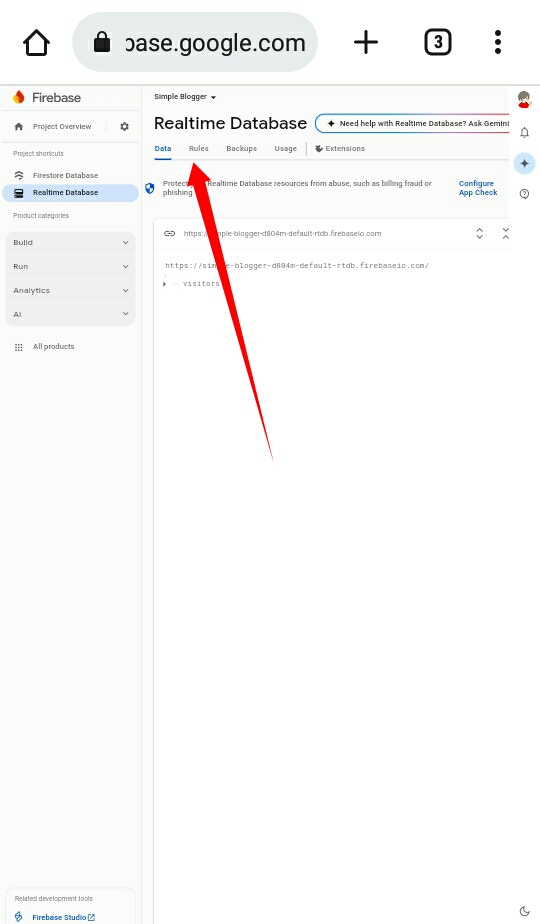This screenshot has width=540, height=924.
Task: Toggle dark mode moon icon
Action: tap(524, 911)
